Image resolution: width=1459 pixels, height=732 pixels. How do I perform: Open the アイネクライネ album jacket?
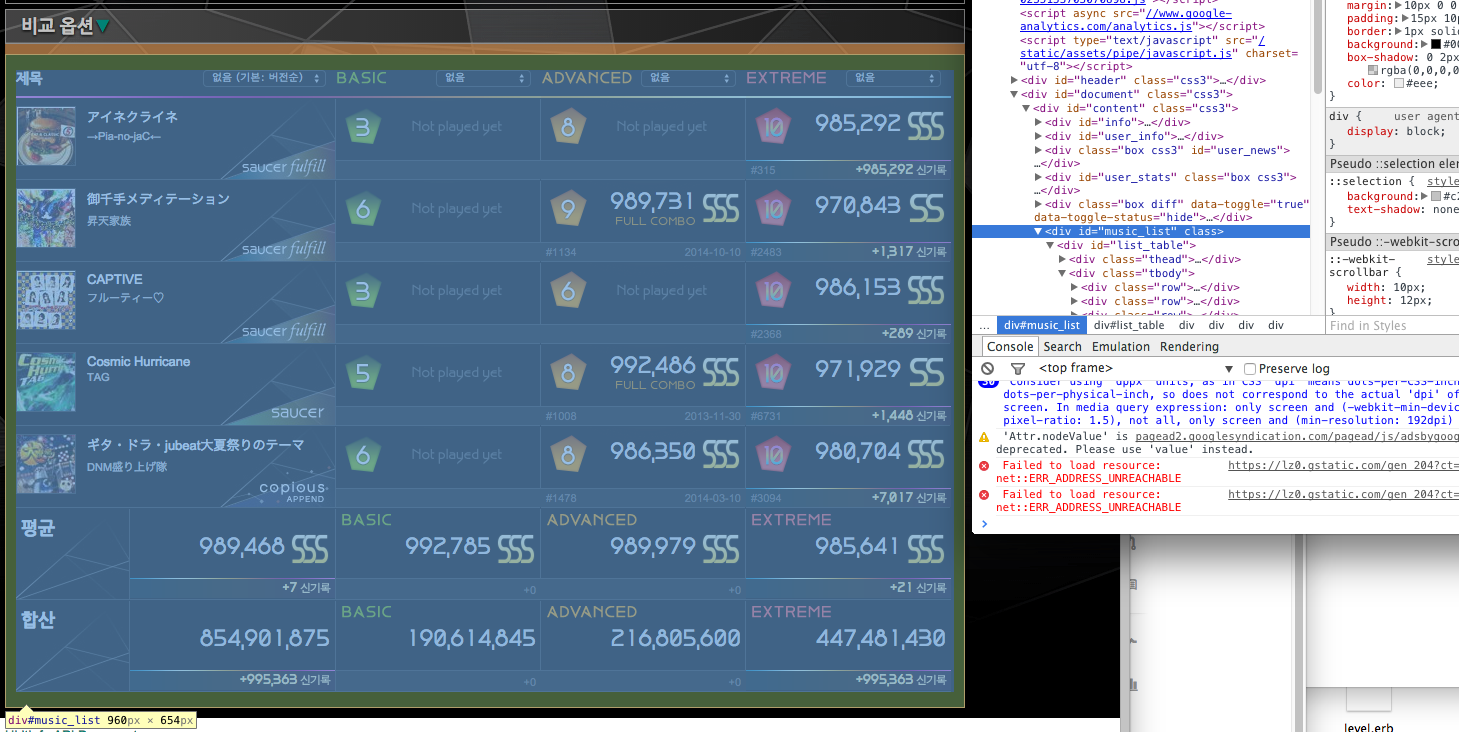[x=46, y=136]
